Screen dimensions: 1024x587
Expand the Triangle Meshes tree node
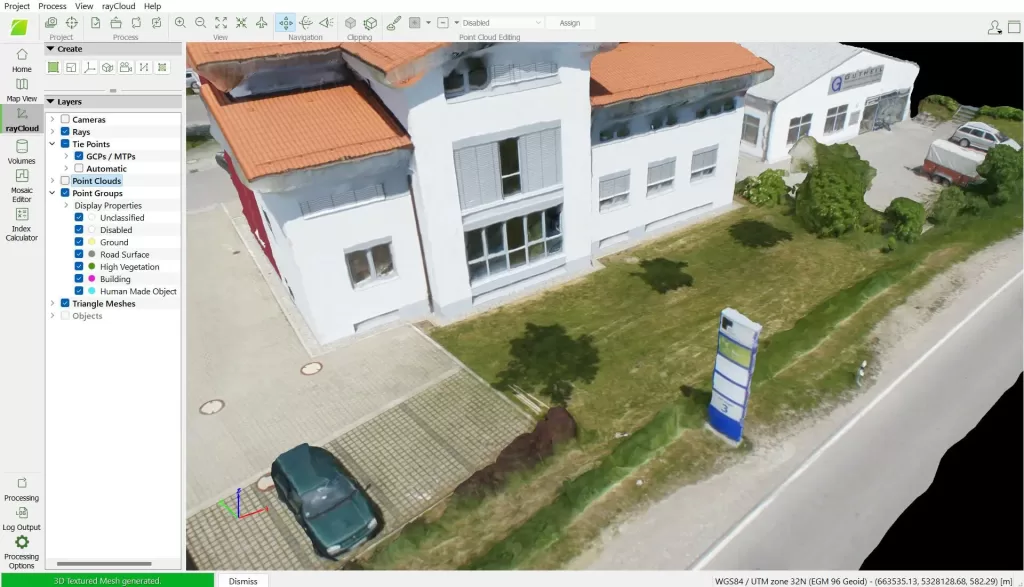[52, 304]
